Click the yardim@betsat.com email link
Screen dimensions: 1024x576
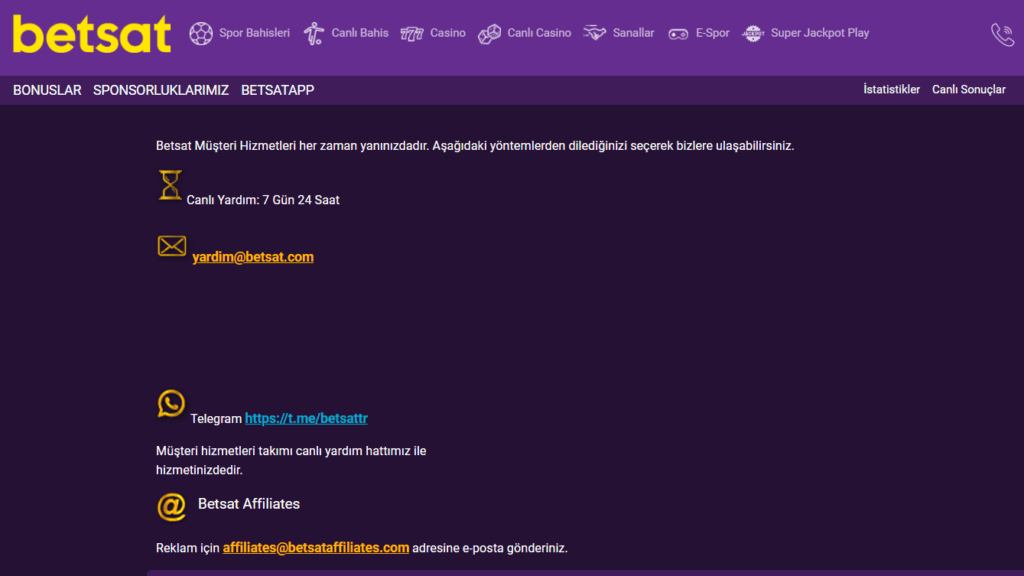[x=253, y=257]
